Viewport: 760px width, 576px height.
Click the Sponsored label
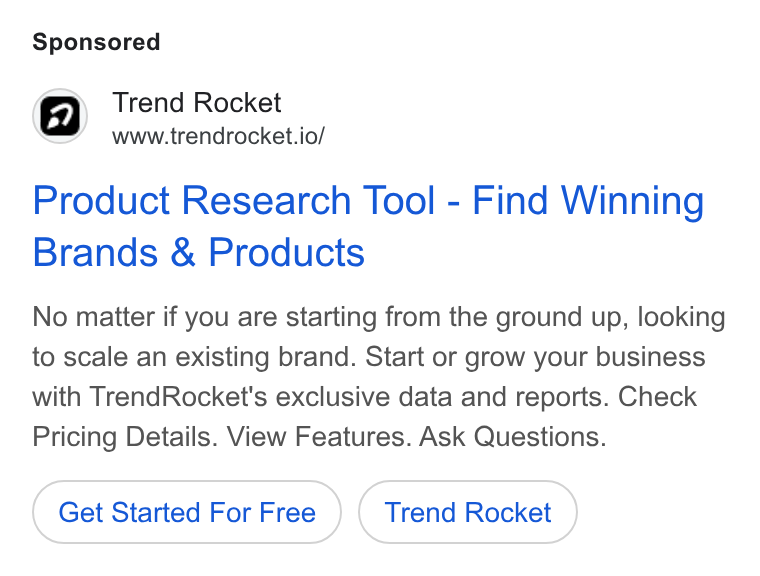[96, 42]
